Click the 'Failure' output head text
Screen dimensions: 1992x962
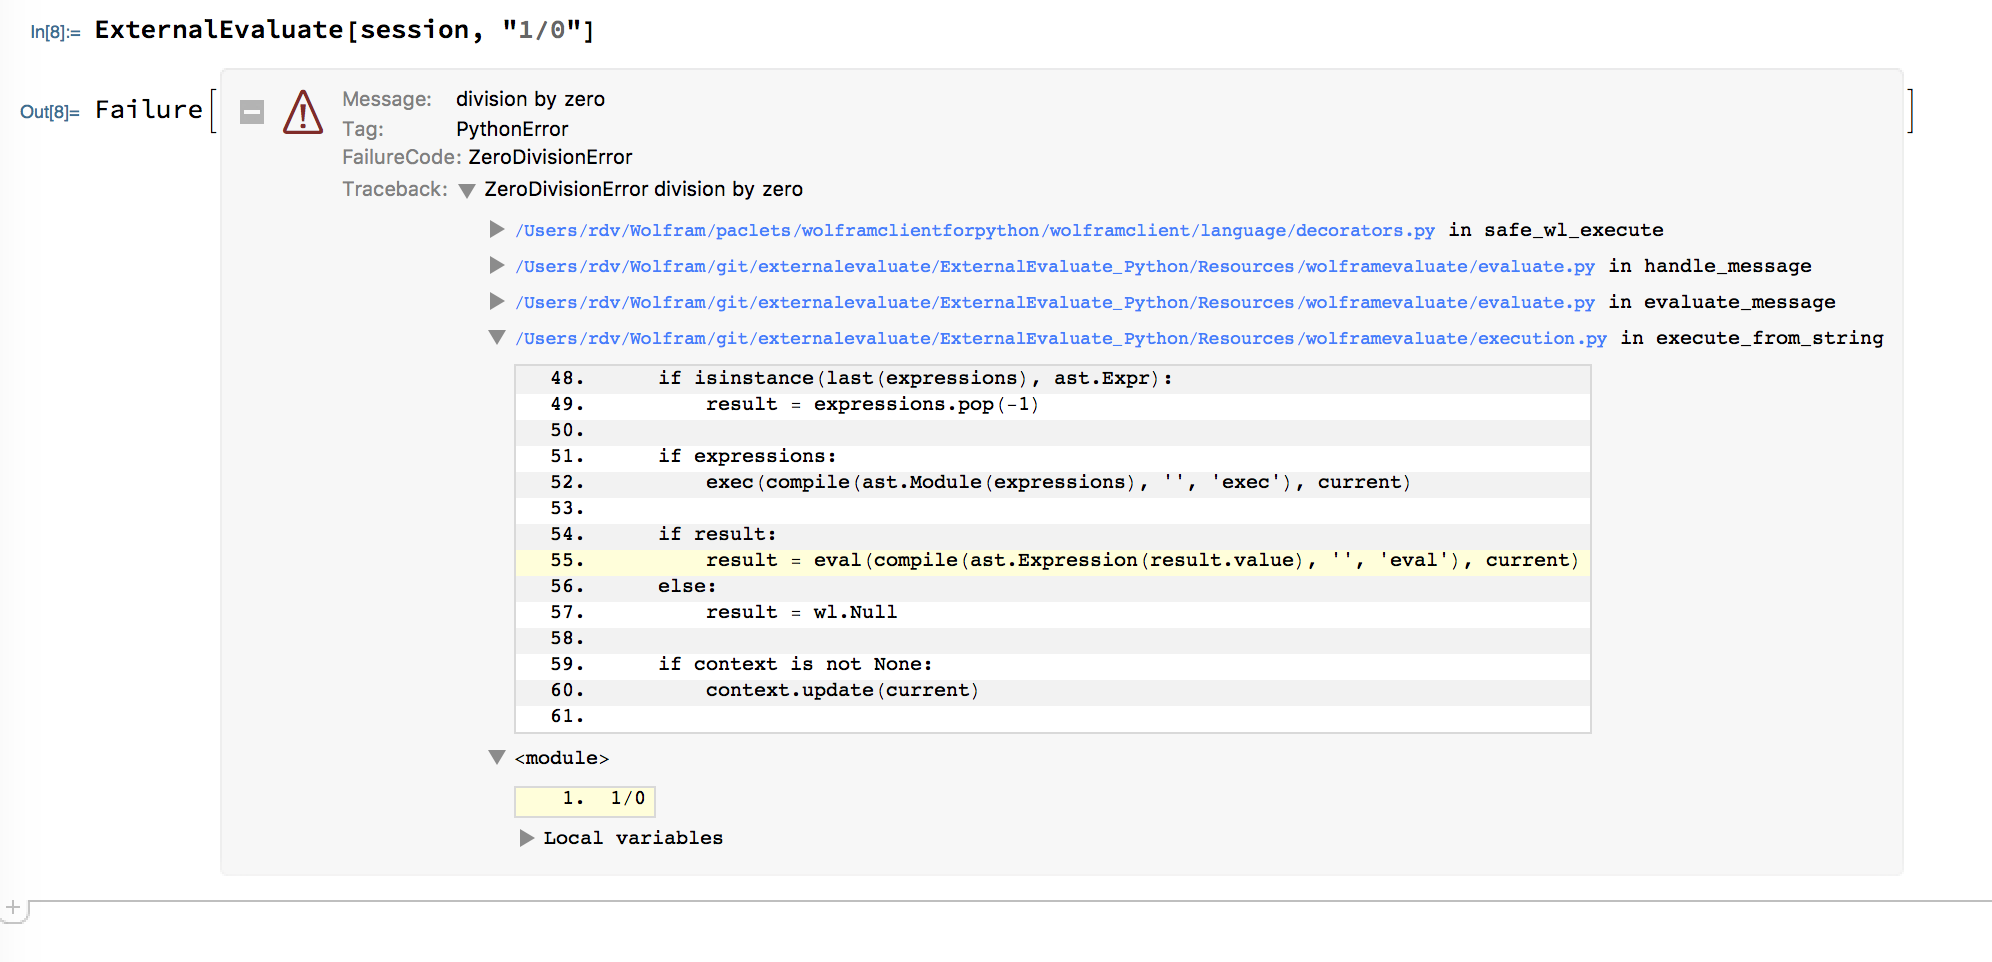149,110
